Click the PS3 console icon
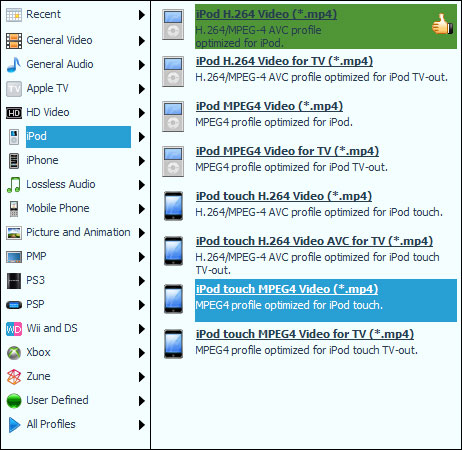Screen dimensions: 462x450 [14, 281]
